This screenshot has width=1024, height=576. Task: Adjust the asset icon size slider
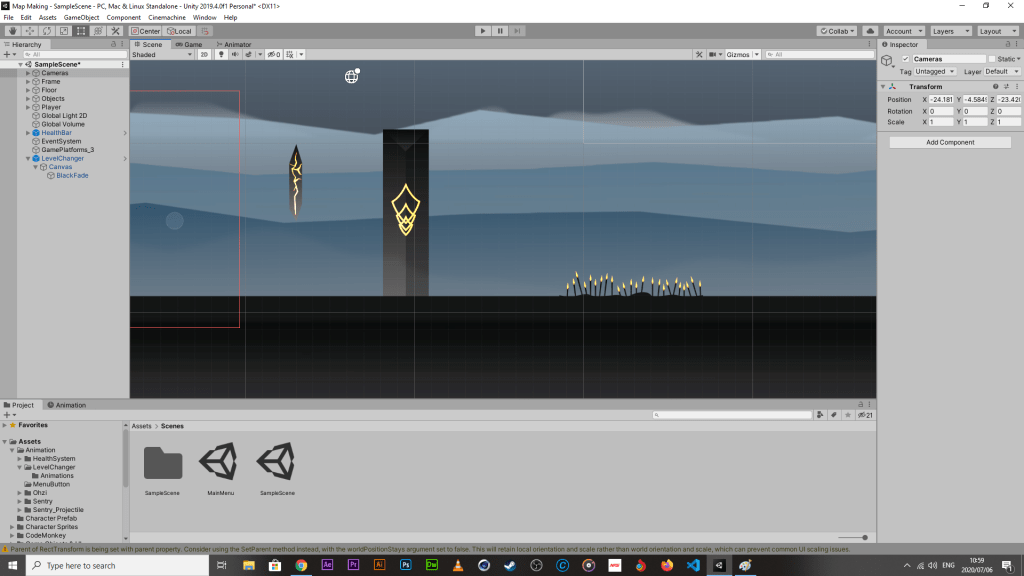(x=864, y=538)
